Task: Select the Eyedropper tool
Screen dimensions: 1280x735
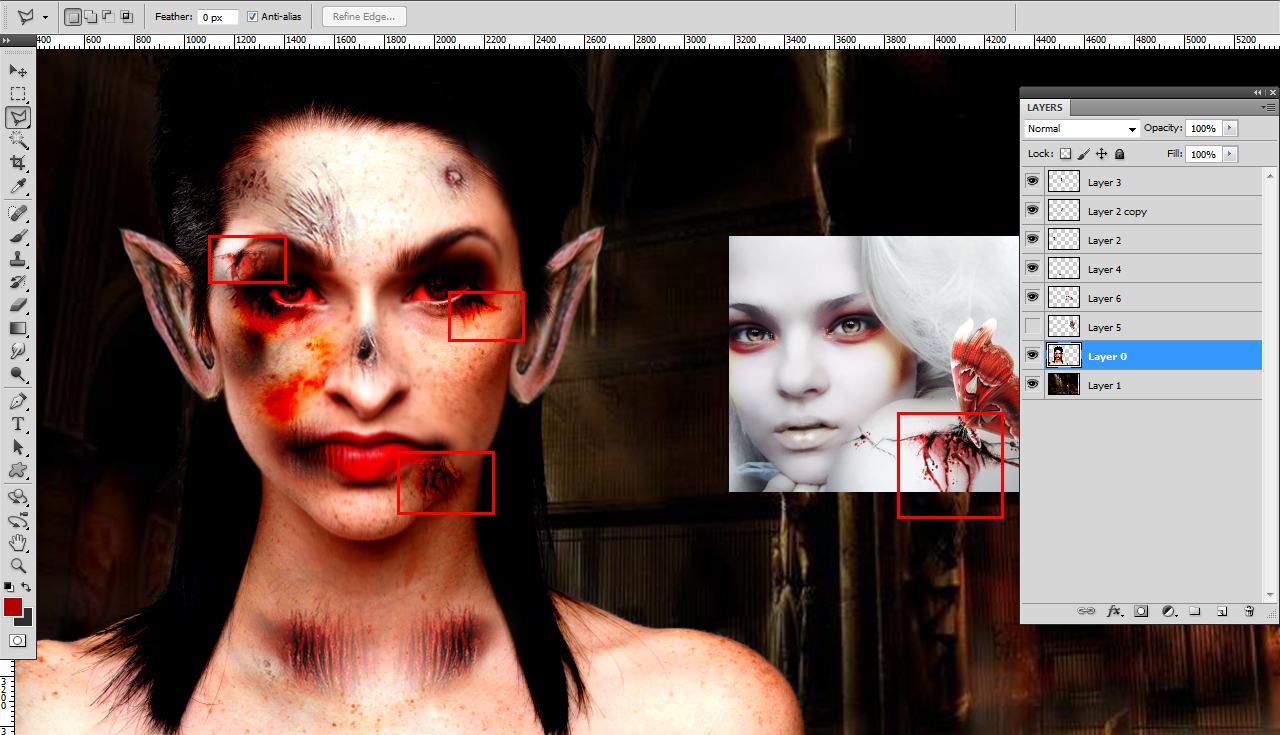Action: point(18,186)
